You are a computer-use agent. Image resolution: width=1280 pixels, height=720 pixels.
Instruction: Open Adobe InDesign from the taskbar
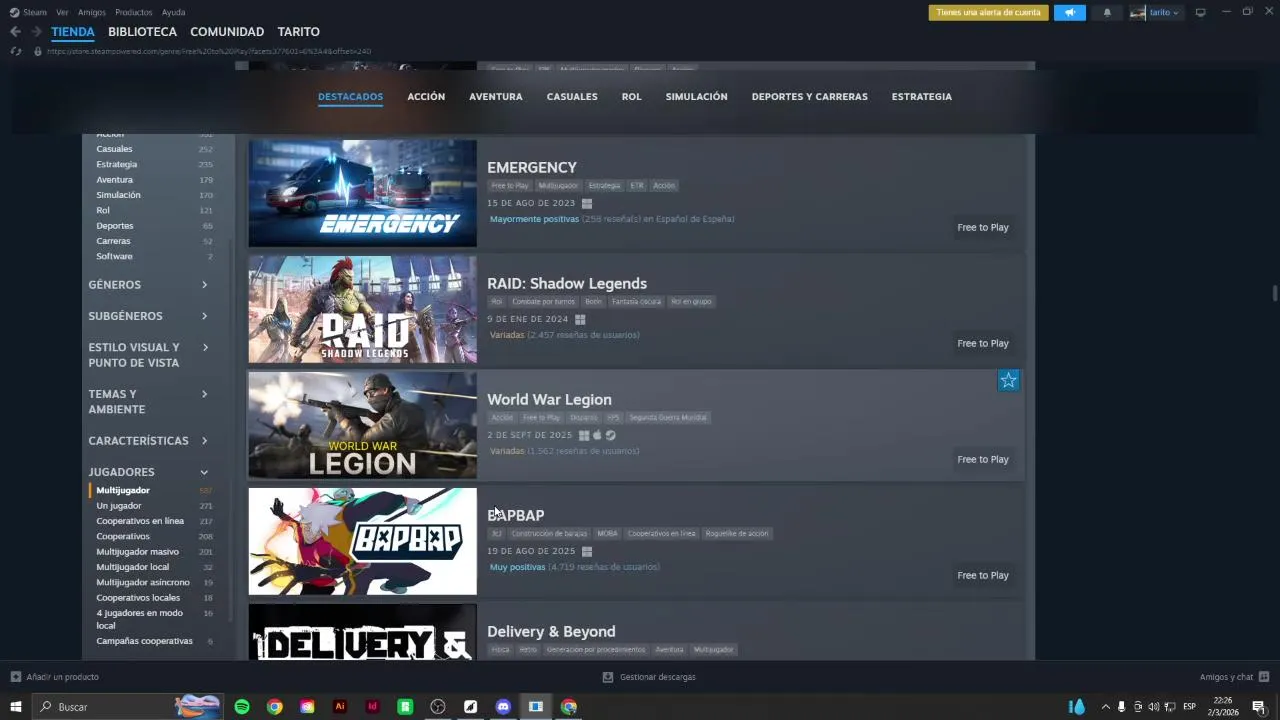click(373, 707)
